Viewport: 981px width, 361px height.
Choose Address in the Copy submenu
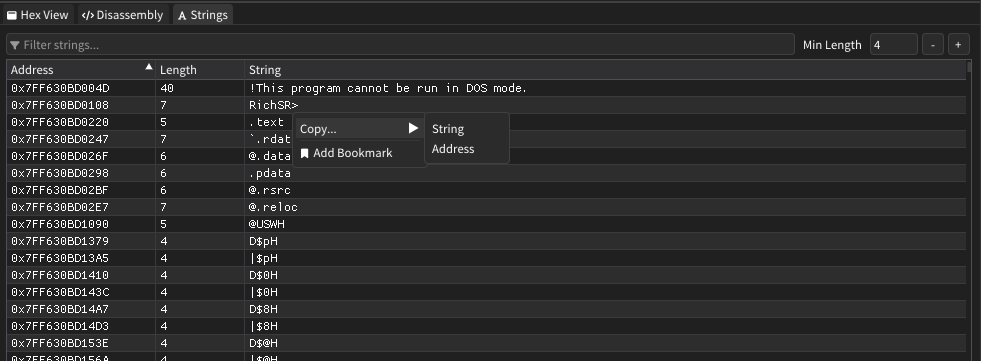coord(453,149)
